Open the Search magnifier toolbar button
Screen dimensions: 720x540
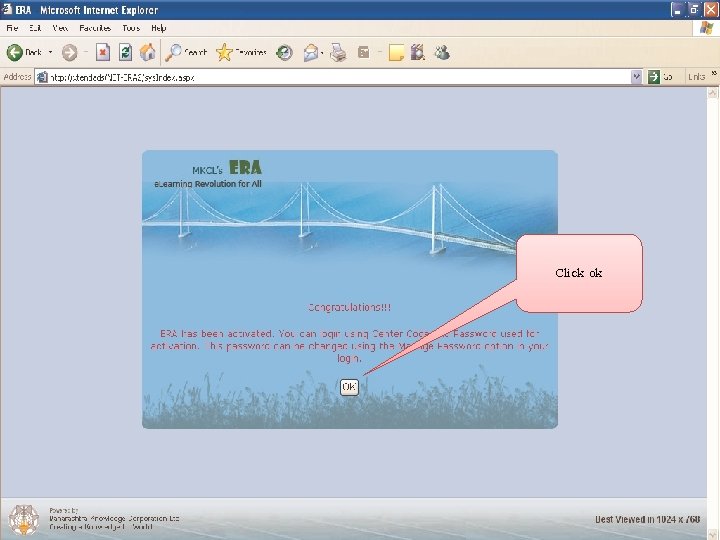(x=186, y=52)
